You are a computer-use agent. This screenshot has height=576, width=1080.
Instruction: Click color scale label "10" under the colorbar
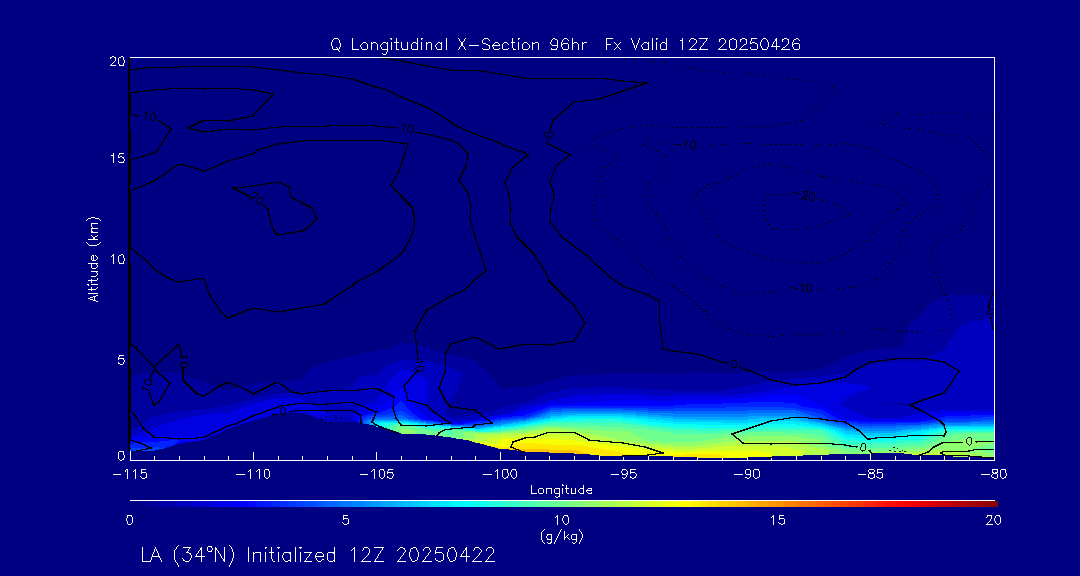(x=561, y=521)
